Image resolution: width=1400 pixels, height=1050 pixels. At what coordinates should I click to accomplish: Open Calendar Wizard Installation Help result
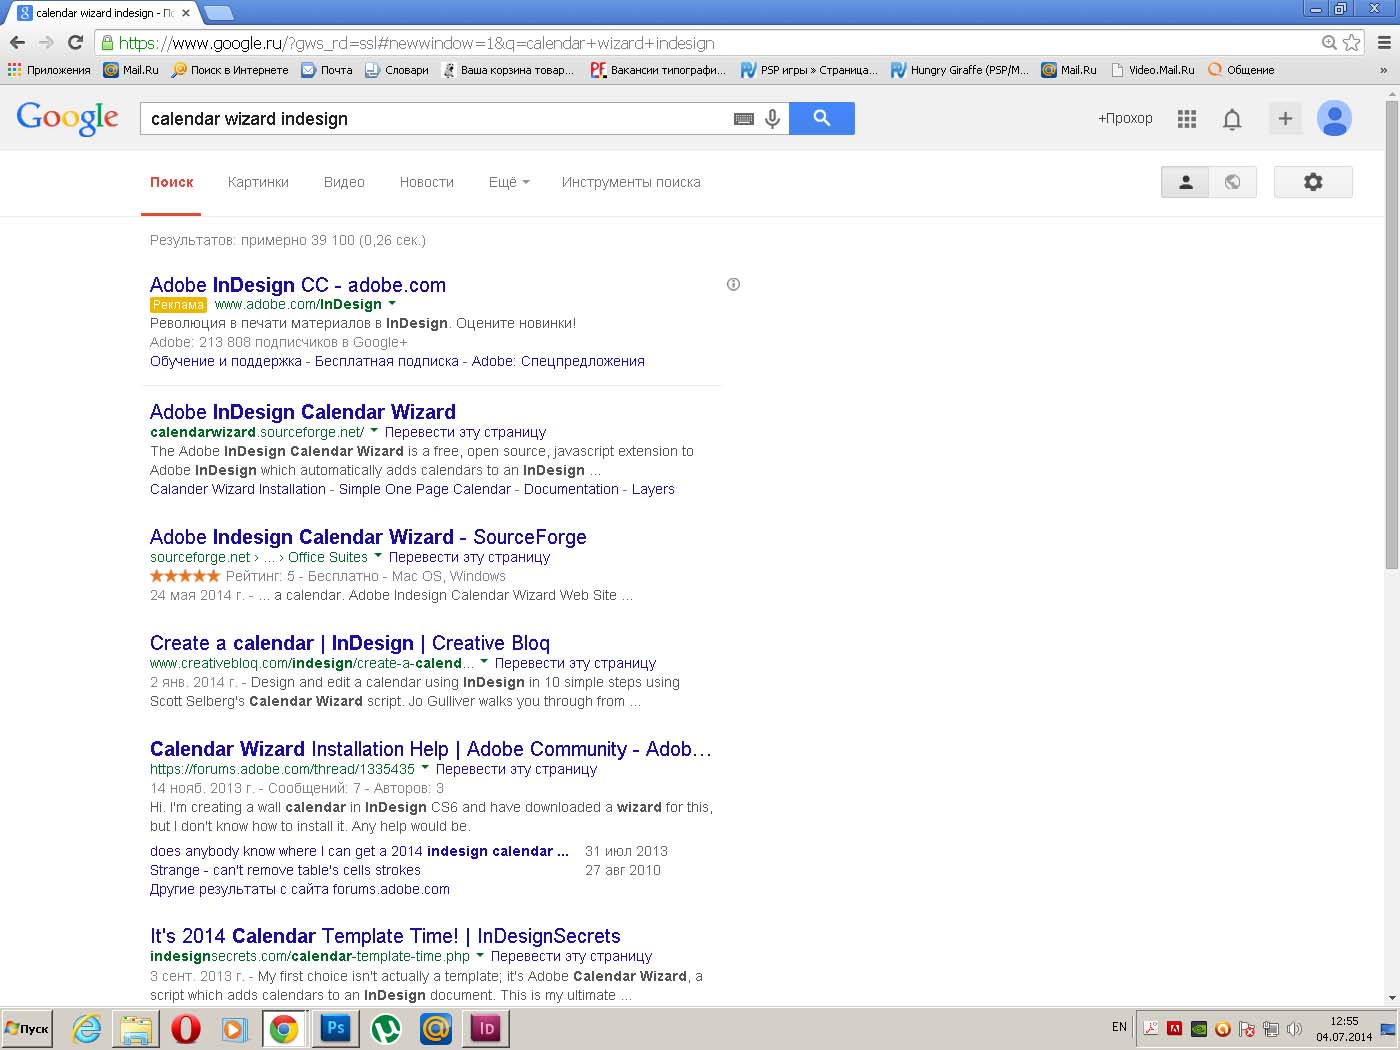click(x=431, y=749)
